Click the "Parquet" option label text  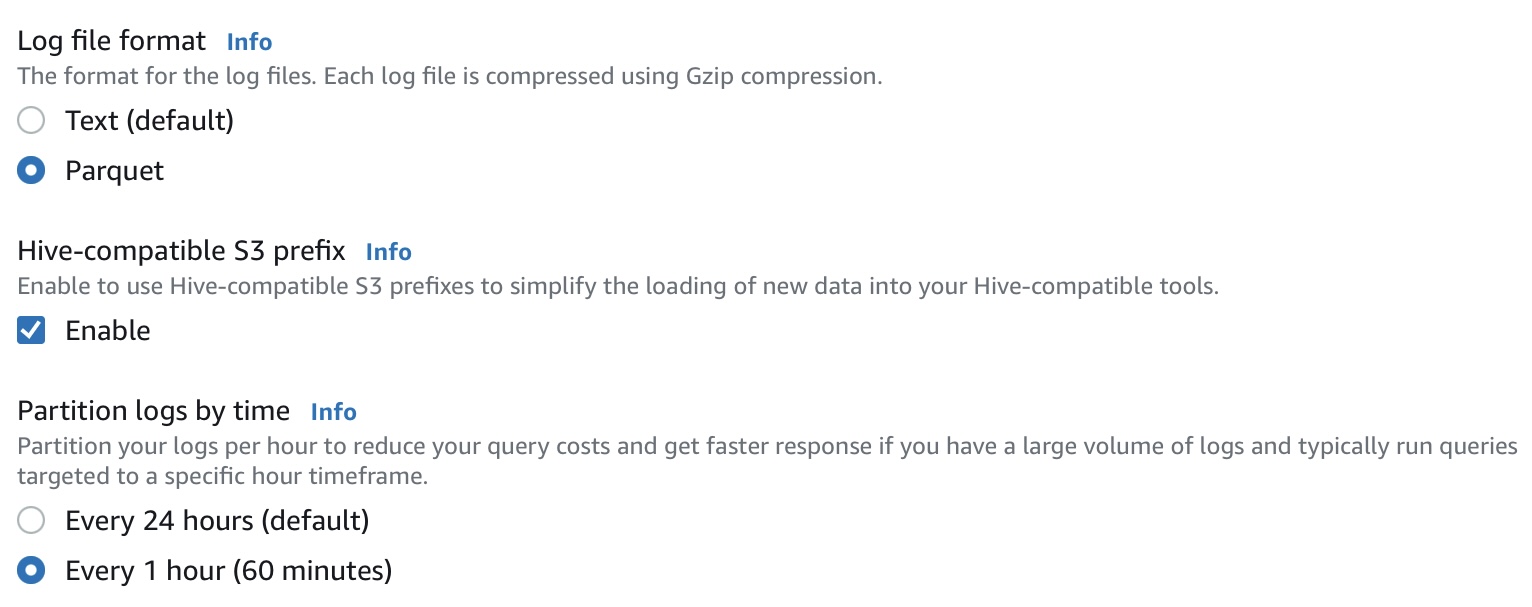[x=114, y=171]
